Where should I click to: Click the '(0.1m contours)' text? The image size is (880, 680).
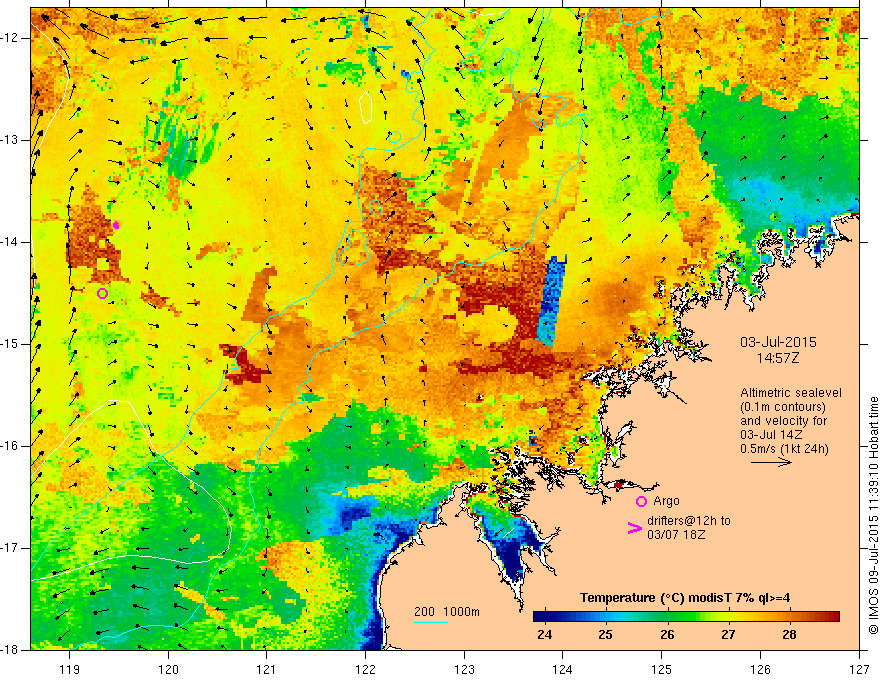click(782, 407)
